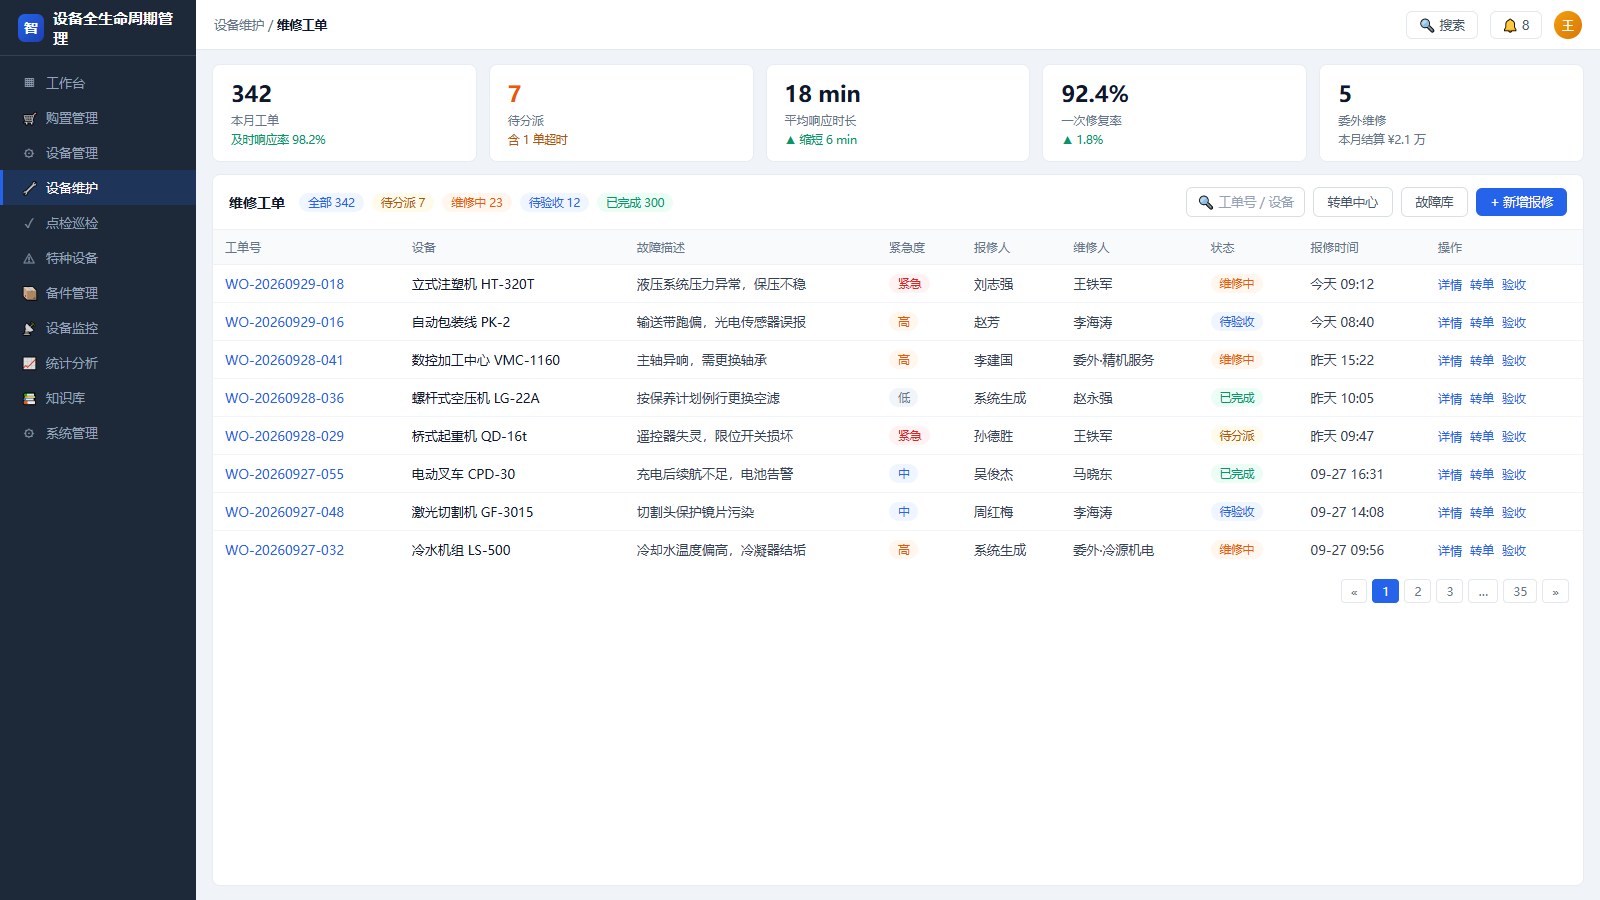Click 转单 for WO-20260927-032
The image size is (1600, 900).
point(1482,551)
